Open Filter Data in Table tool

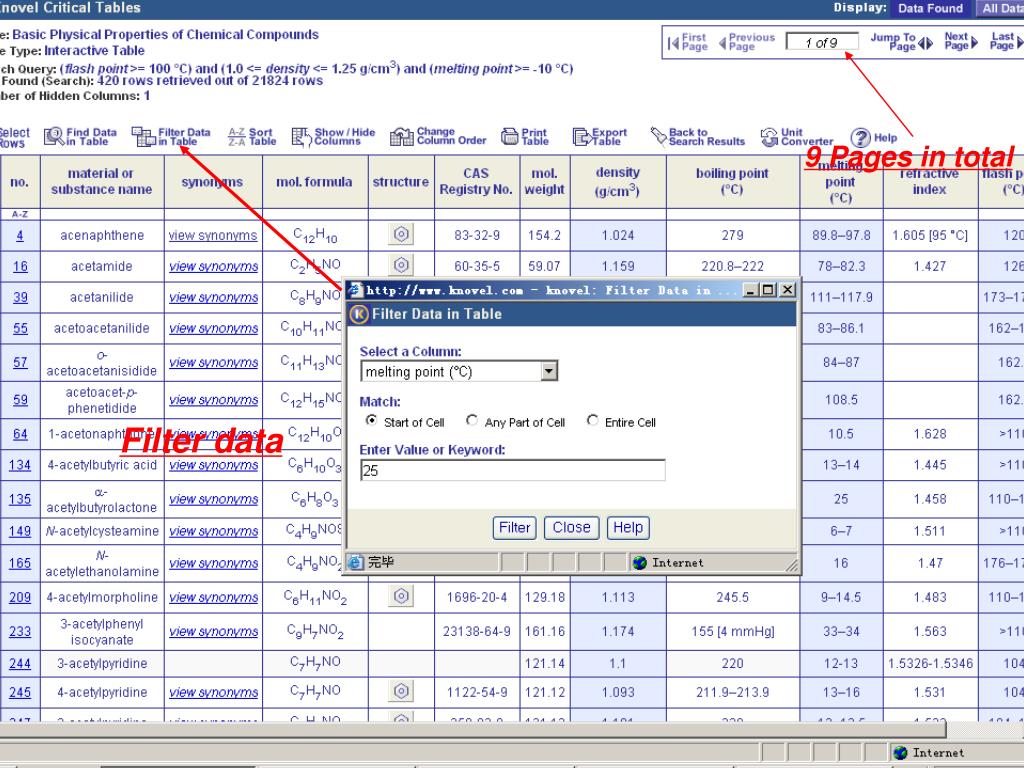click(171, 136)
